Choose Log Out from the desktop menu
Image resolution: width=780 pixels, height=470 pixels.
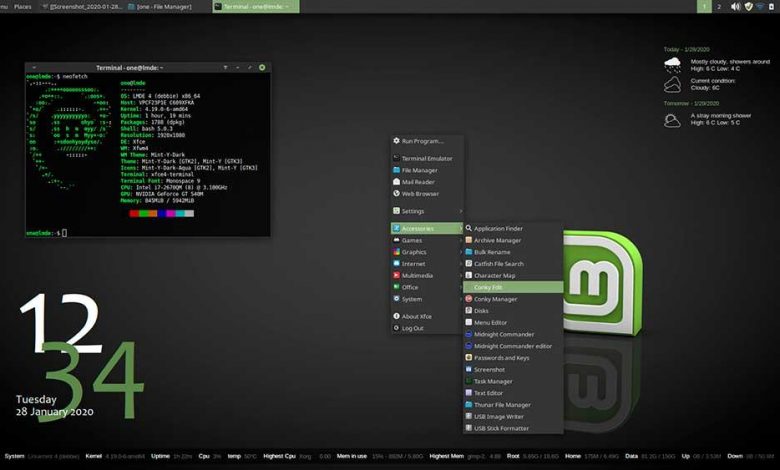427,328
